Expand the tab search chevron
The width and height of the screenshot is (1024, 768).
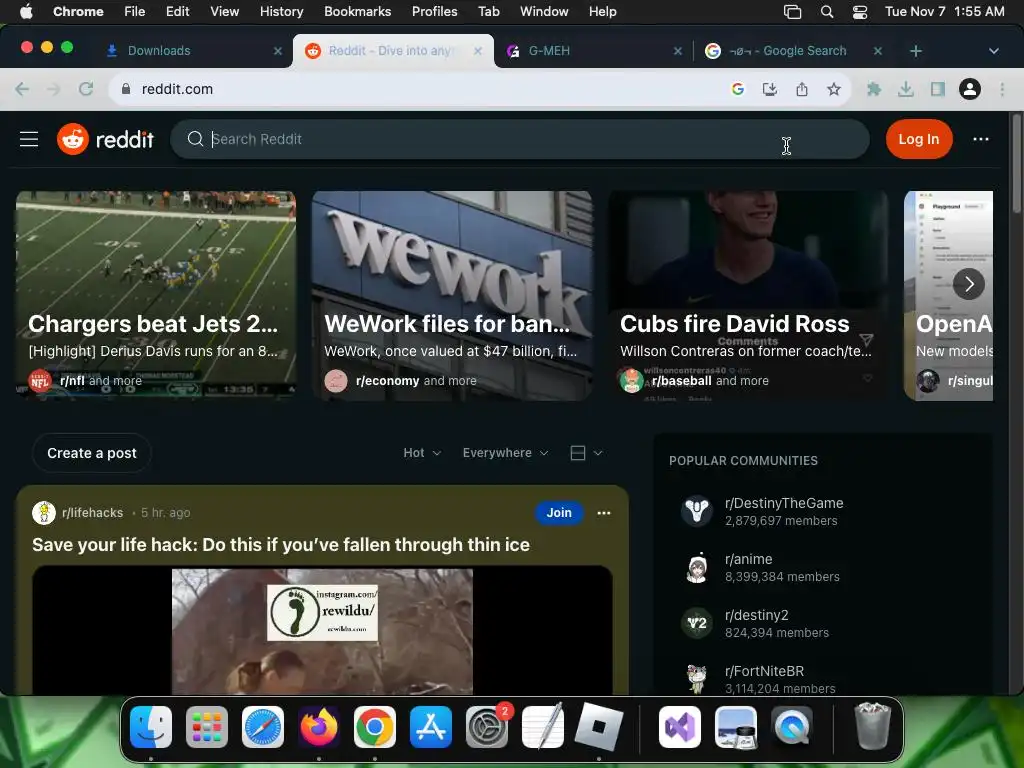[x=993, y=51]
